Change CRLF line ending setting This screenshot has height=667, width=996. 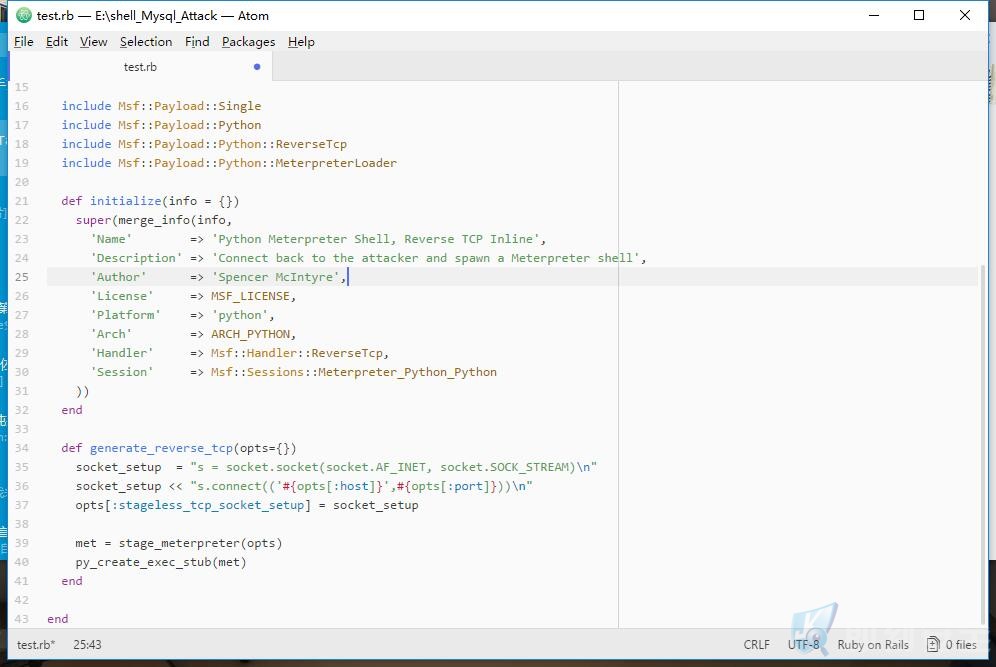point(757,645)
